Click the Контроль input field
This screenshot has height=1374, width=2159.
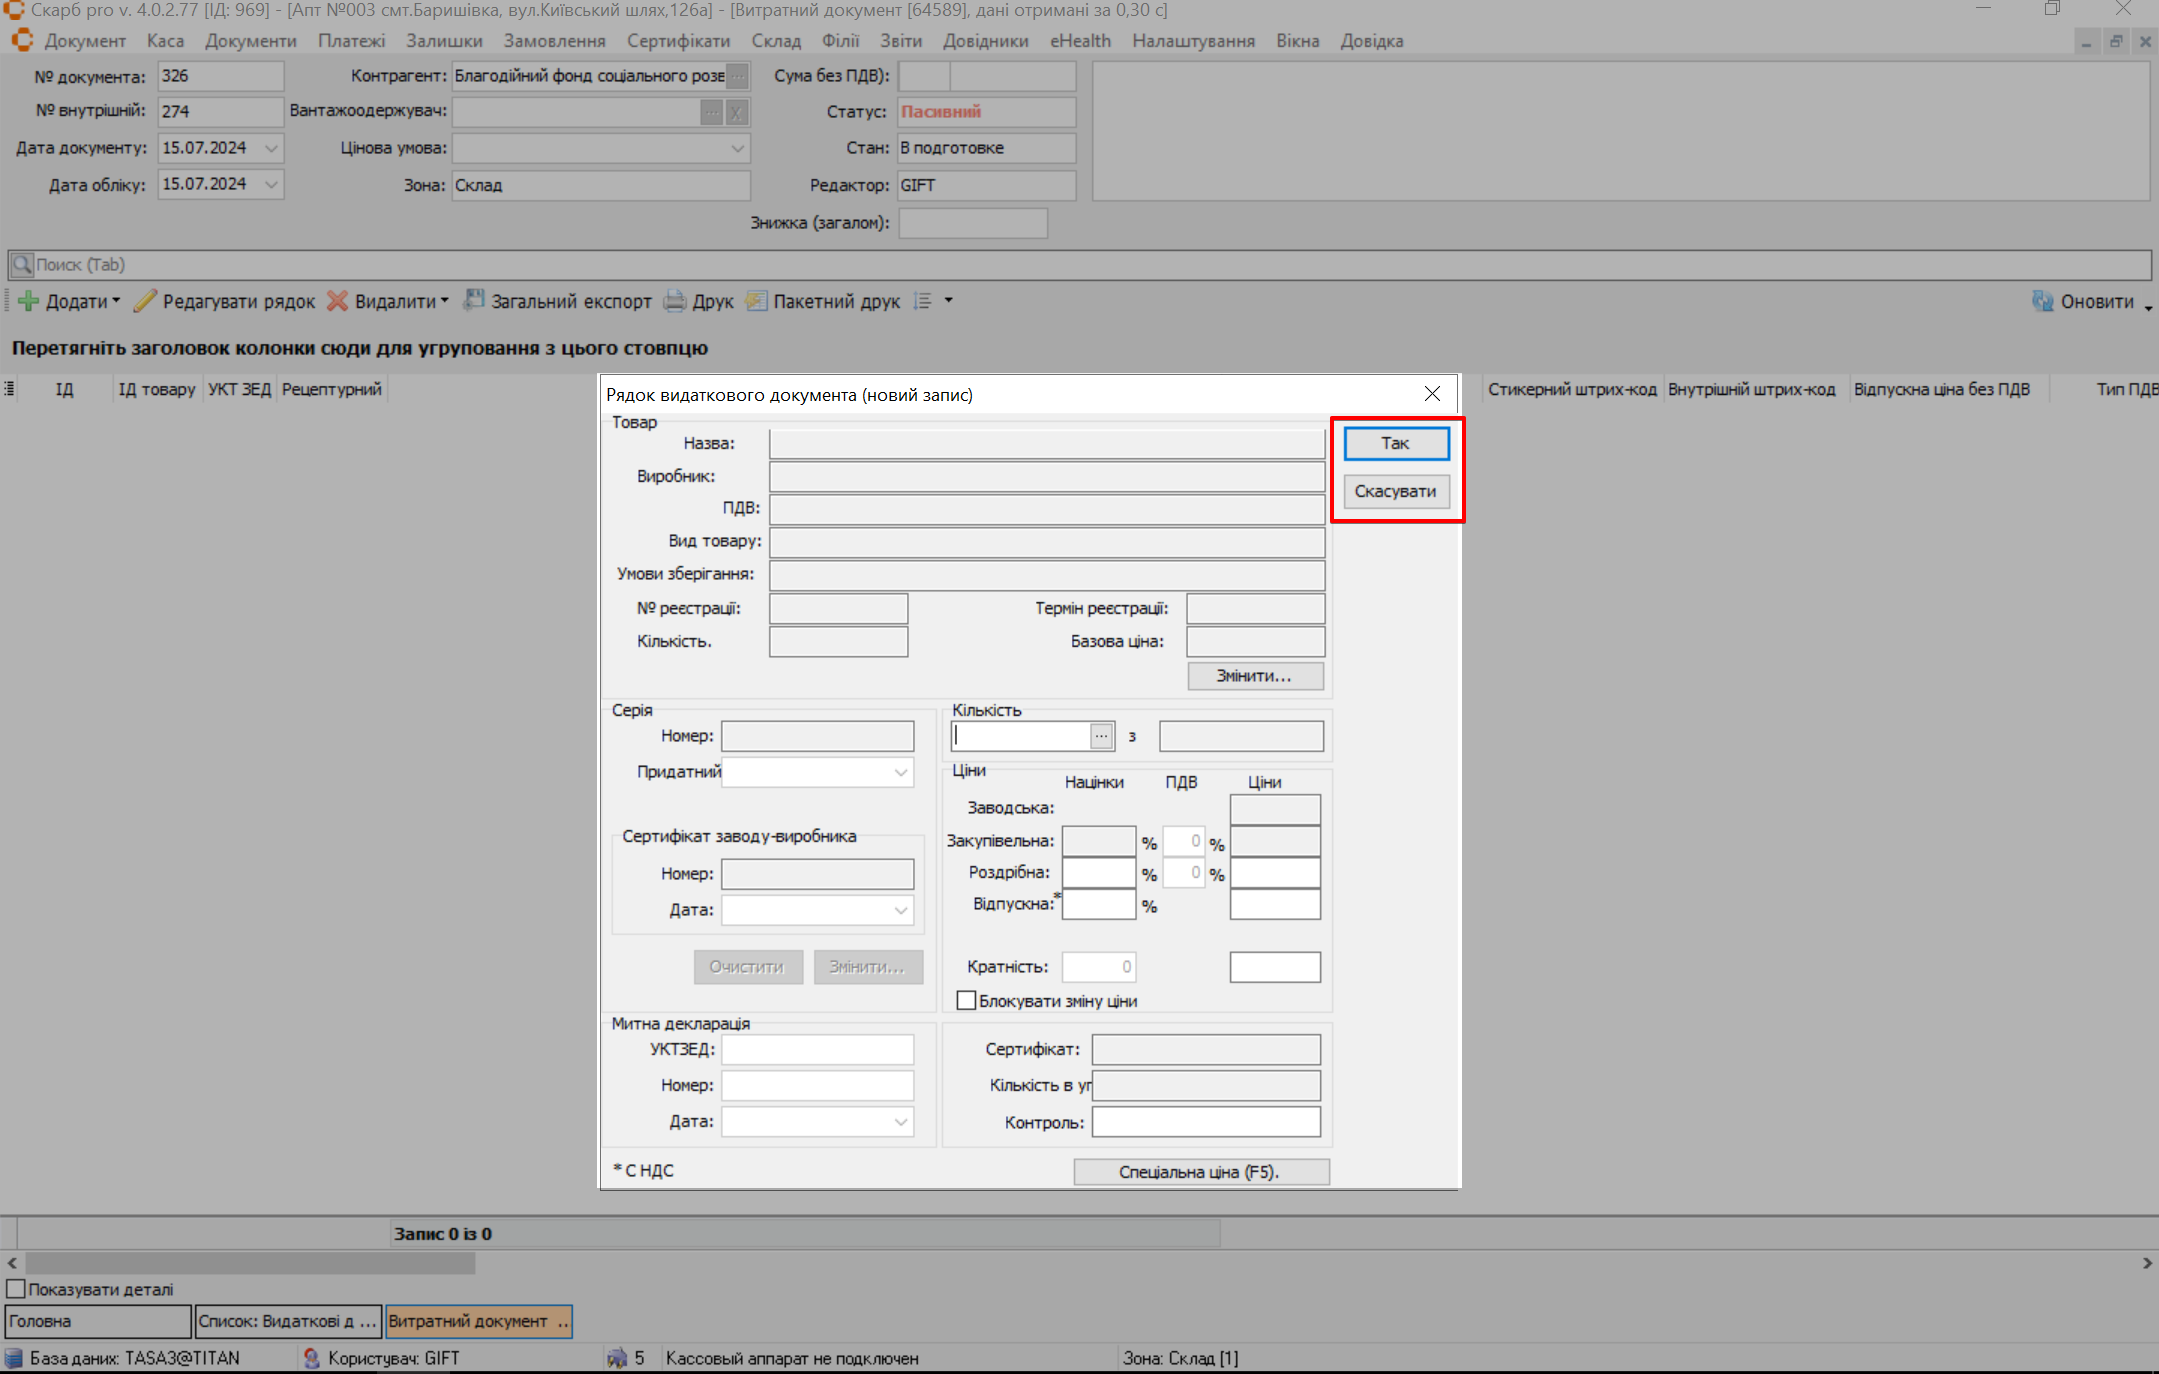click(x=1205, y=1122)
